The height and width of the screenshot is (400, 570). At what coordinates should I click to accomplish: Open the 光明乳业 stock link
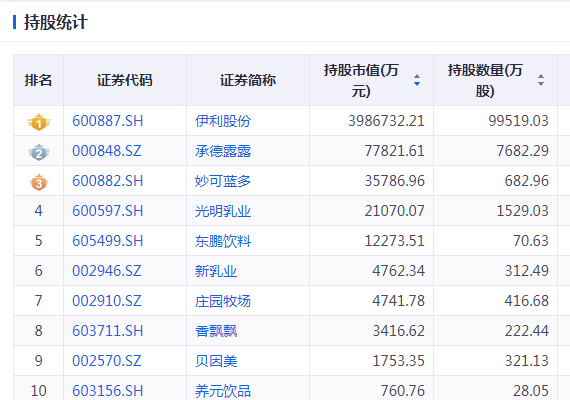click(223, 211)
